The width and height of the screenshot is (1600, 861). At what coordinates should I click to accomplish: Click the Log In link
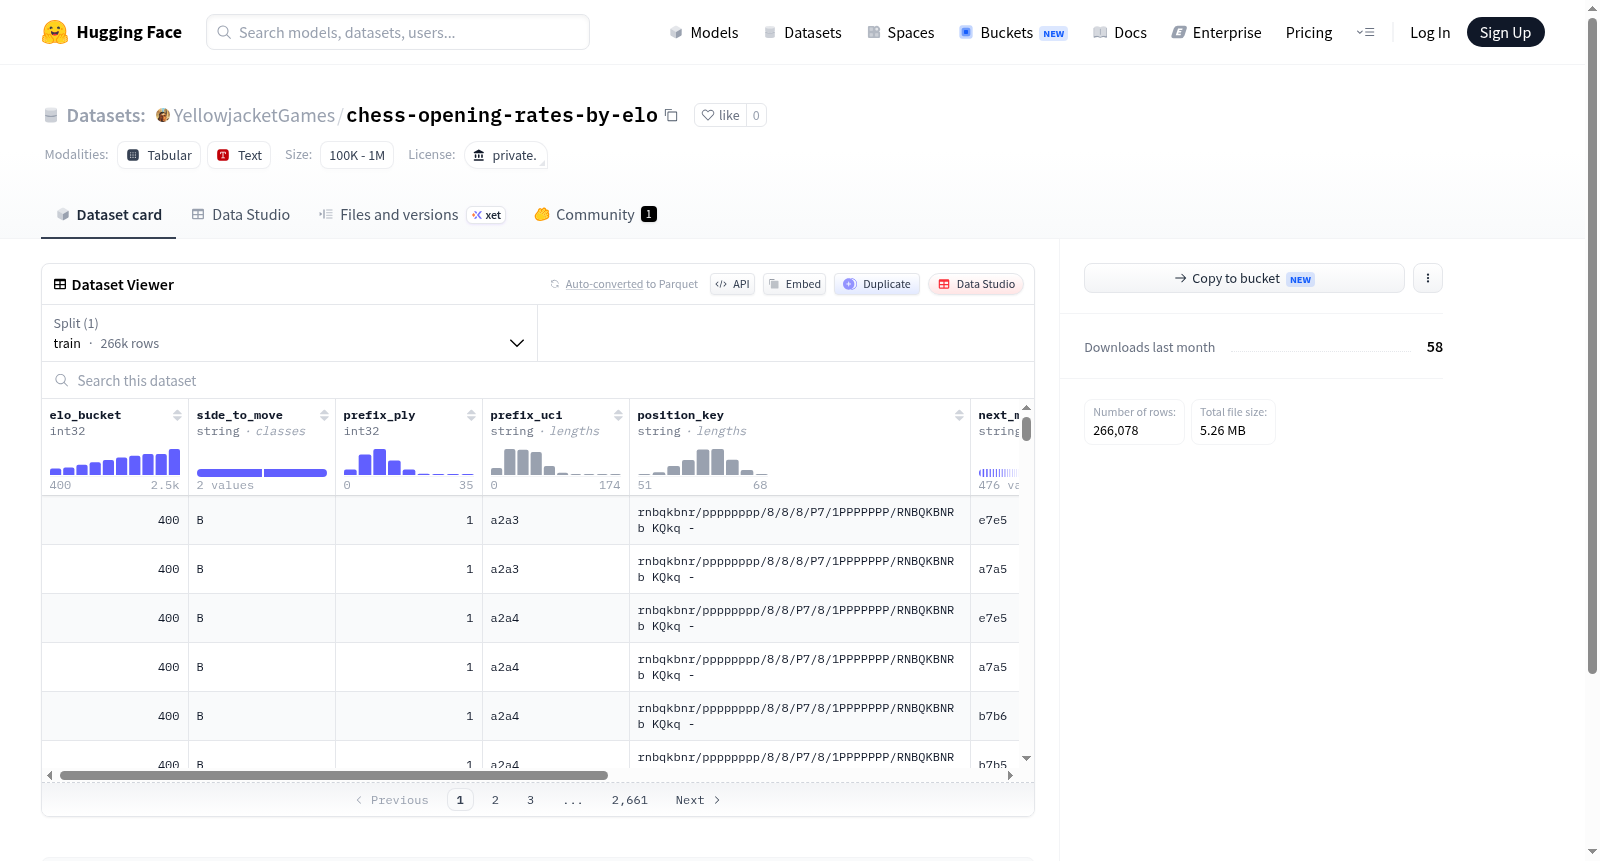[1430, 33]
